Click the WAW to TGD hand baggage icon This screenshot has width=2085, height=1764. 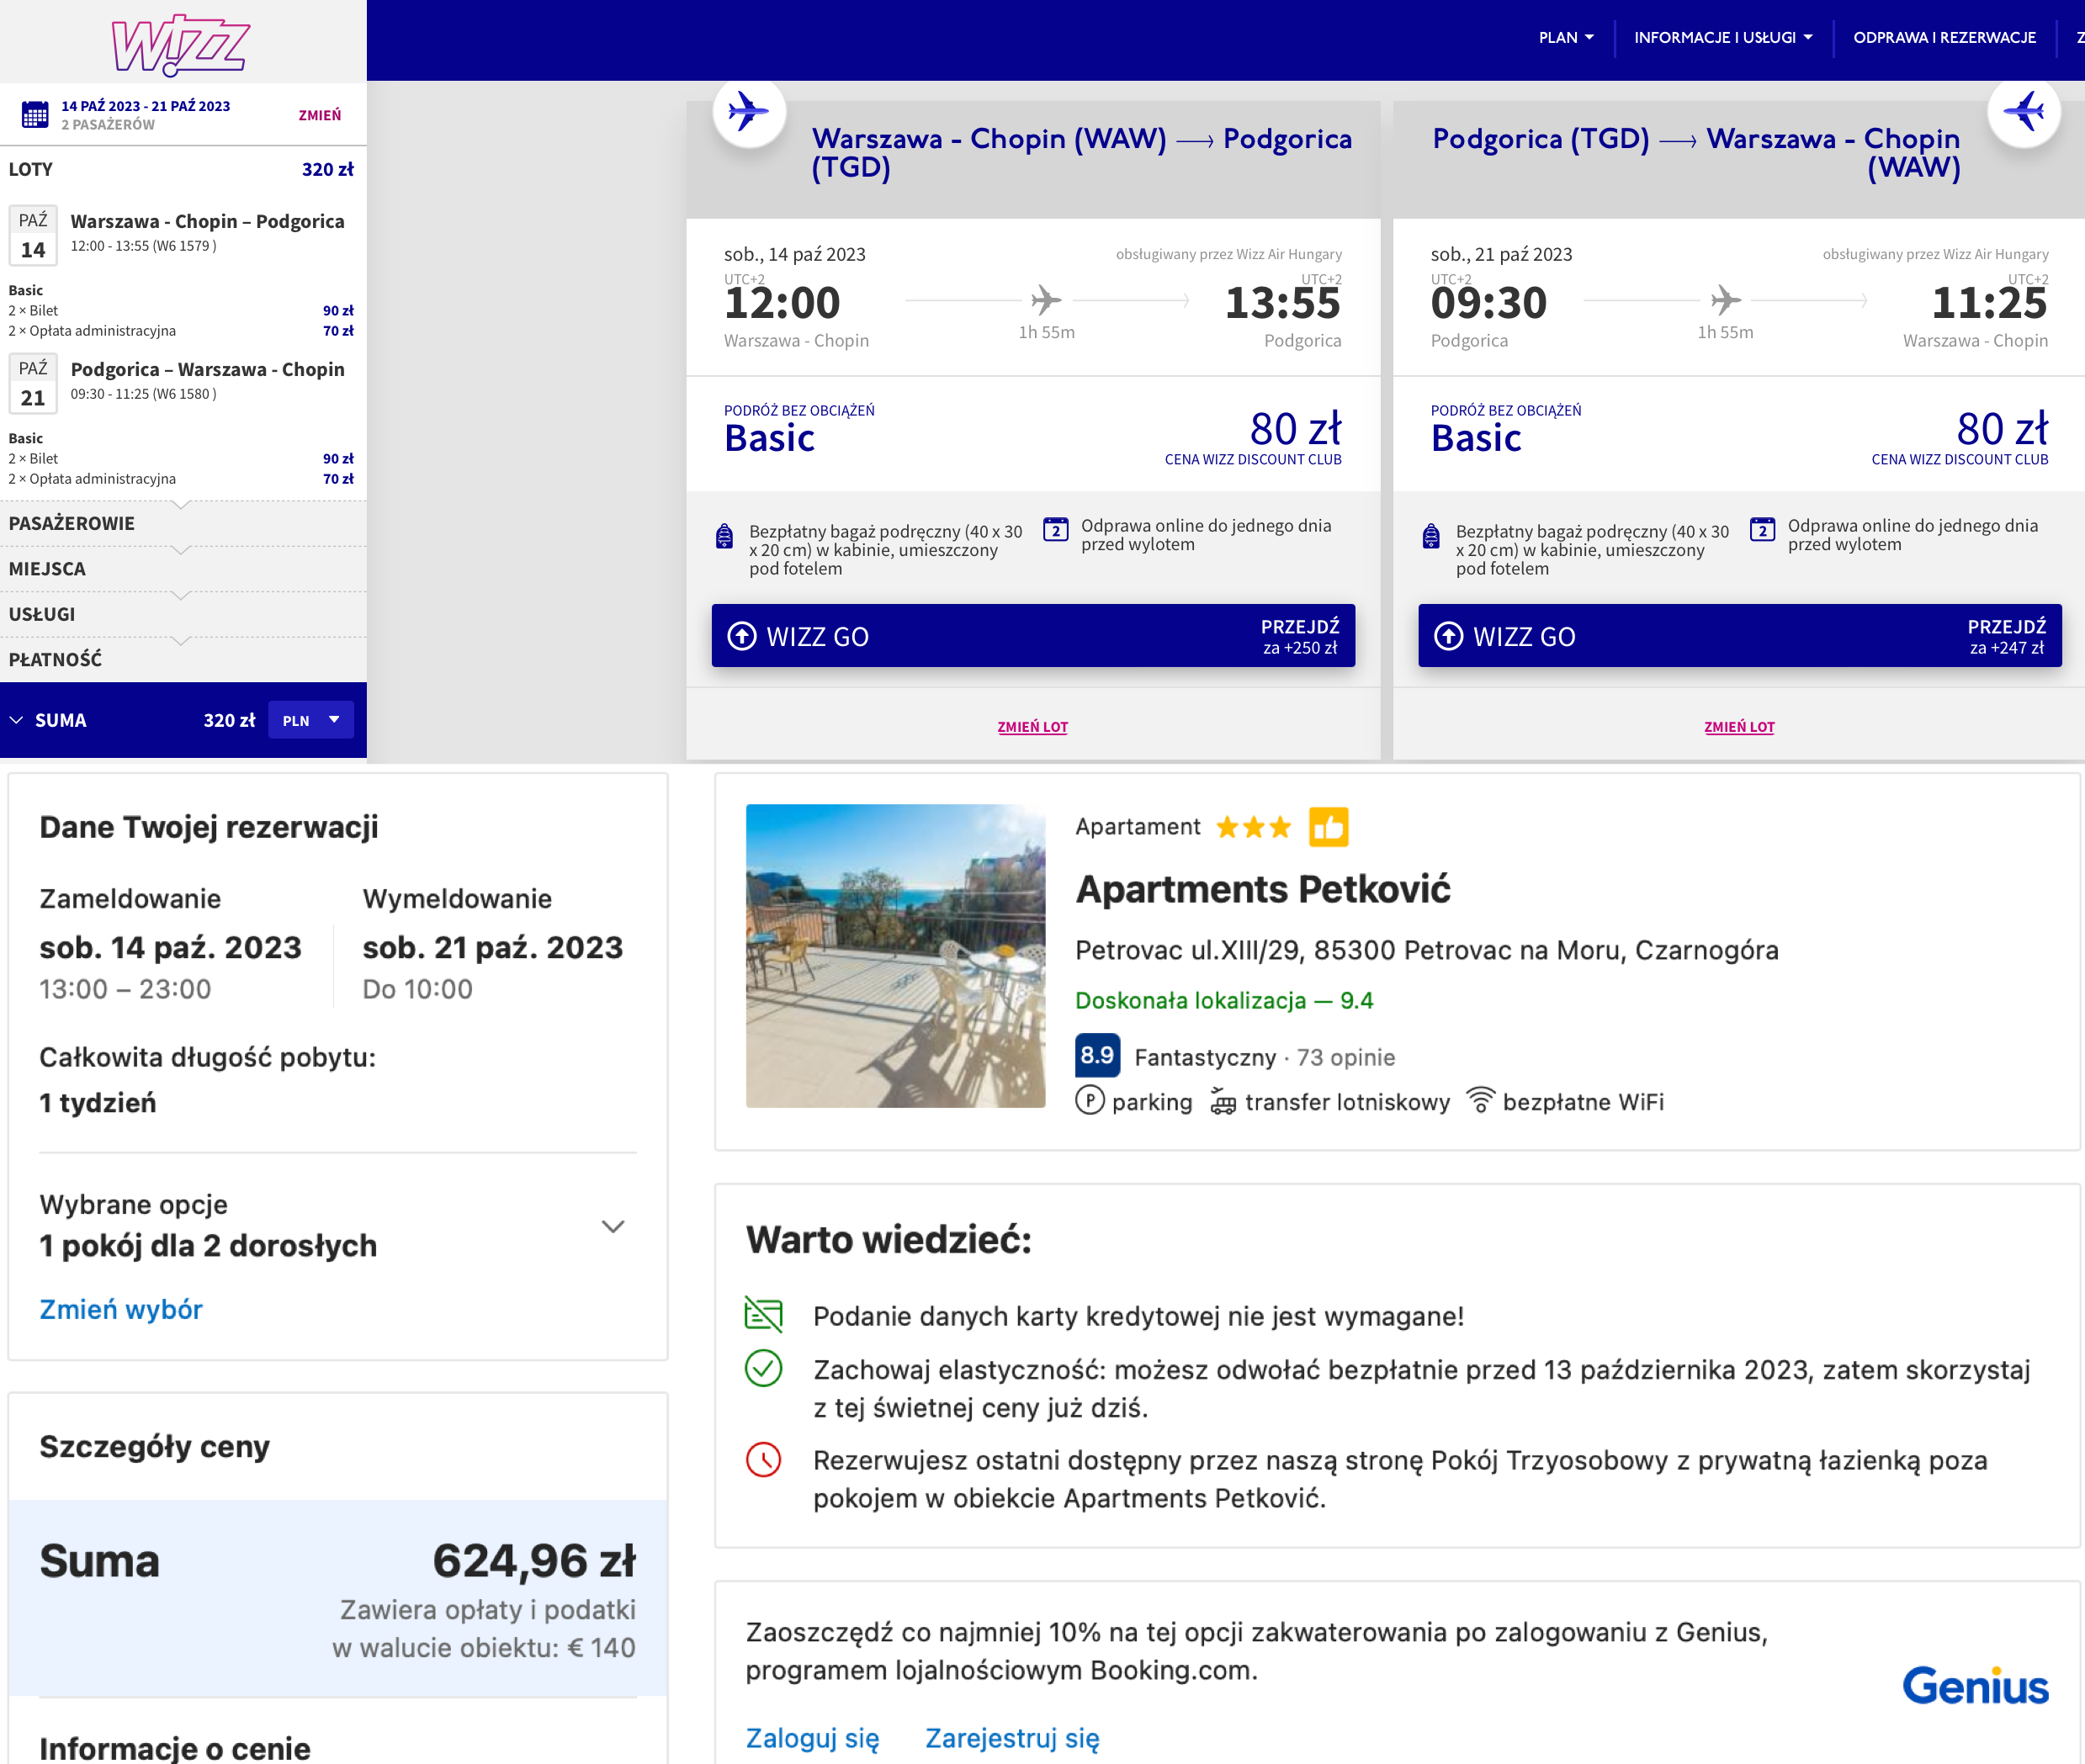(x=724, y=537)
